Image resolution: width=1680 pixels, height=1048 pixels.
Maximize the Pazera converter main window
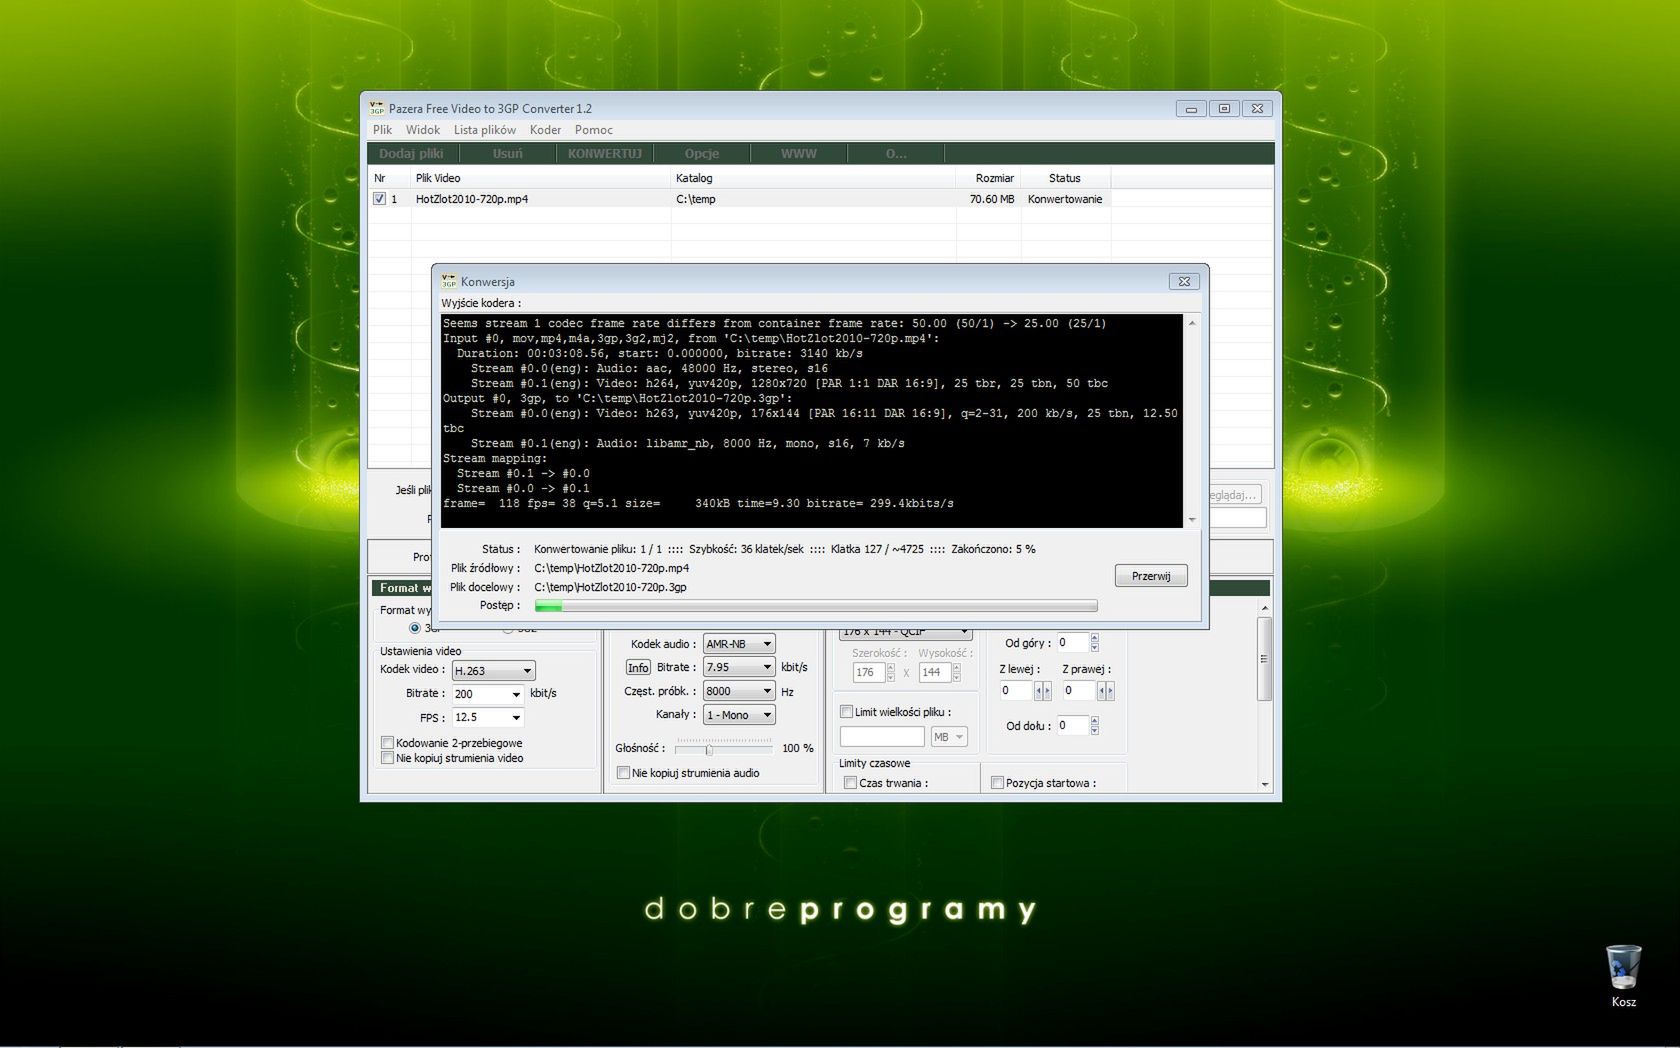1224,108
